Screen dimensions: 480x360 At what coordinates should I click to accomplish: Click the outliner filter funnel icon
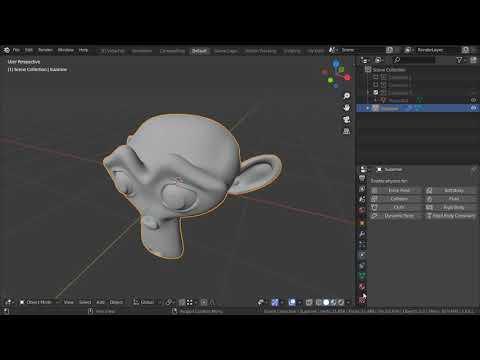click(459, 60)
